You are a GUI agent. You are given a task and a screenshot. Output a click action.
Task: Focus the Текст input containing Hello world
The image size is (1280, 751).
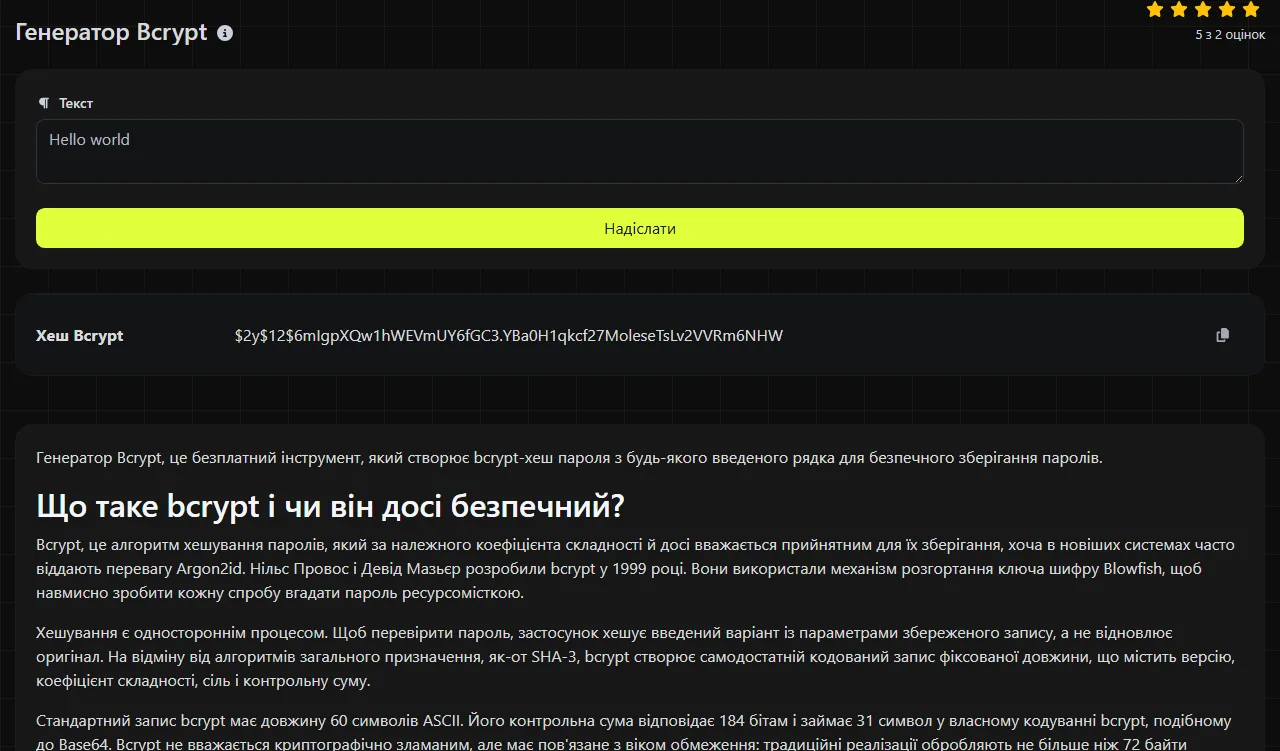pos(640,152)
